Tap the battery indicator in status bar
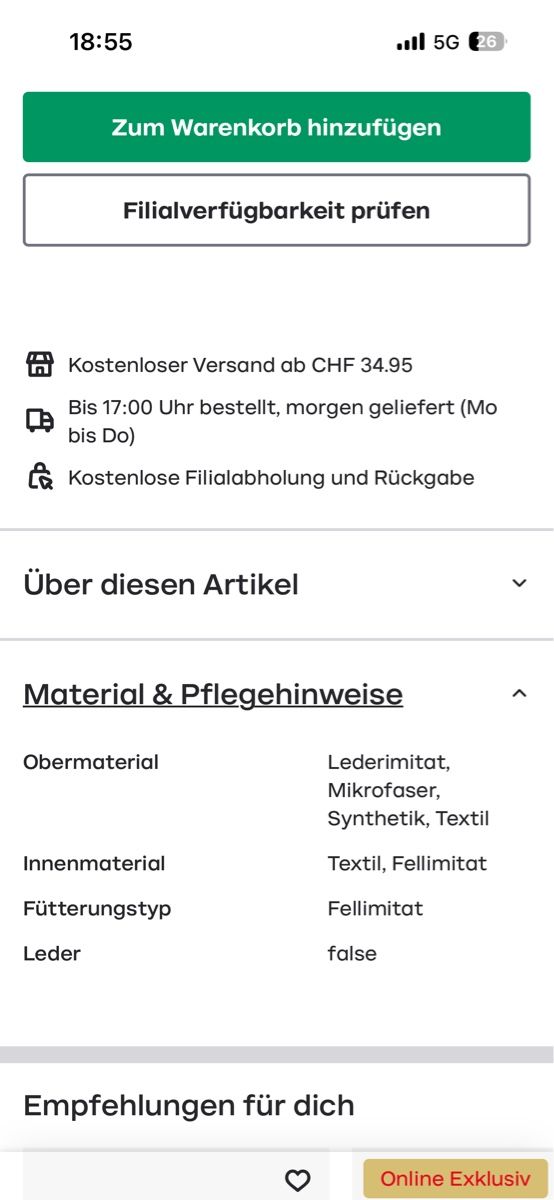This screenshot has height=1200, width=554. point(488,42)
